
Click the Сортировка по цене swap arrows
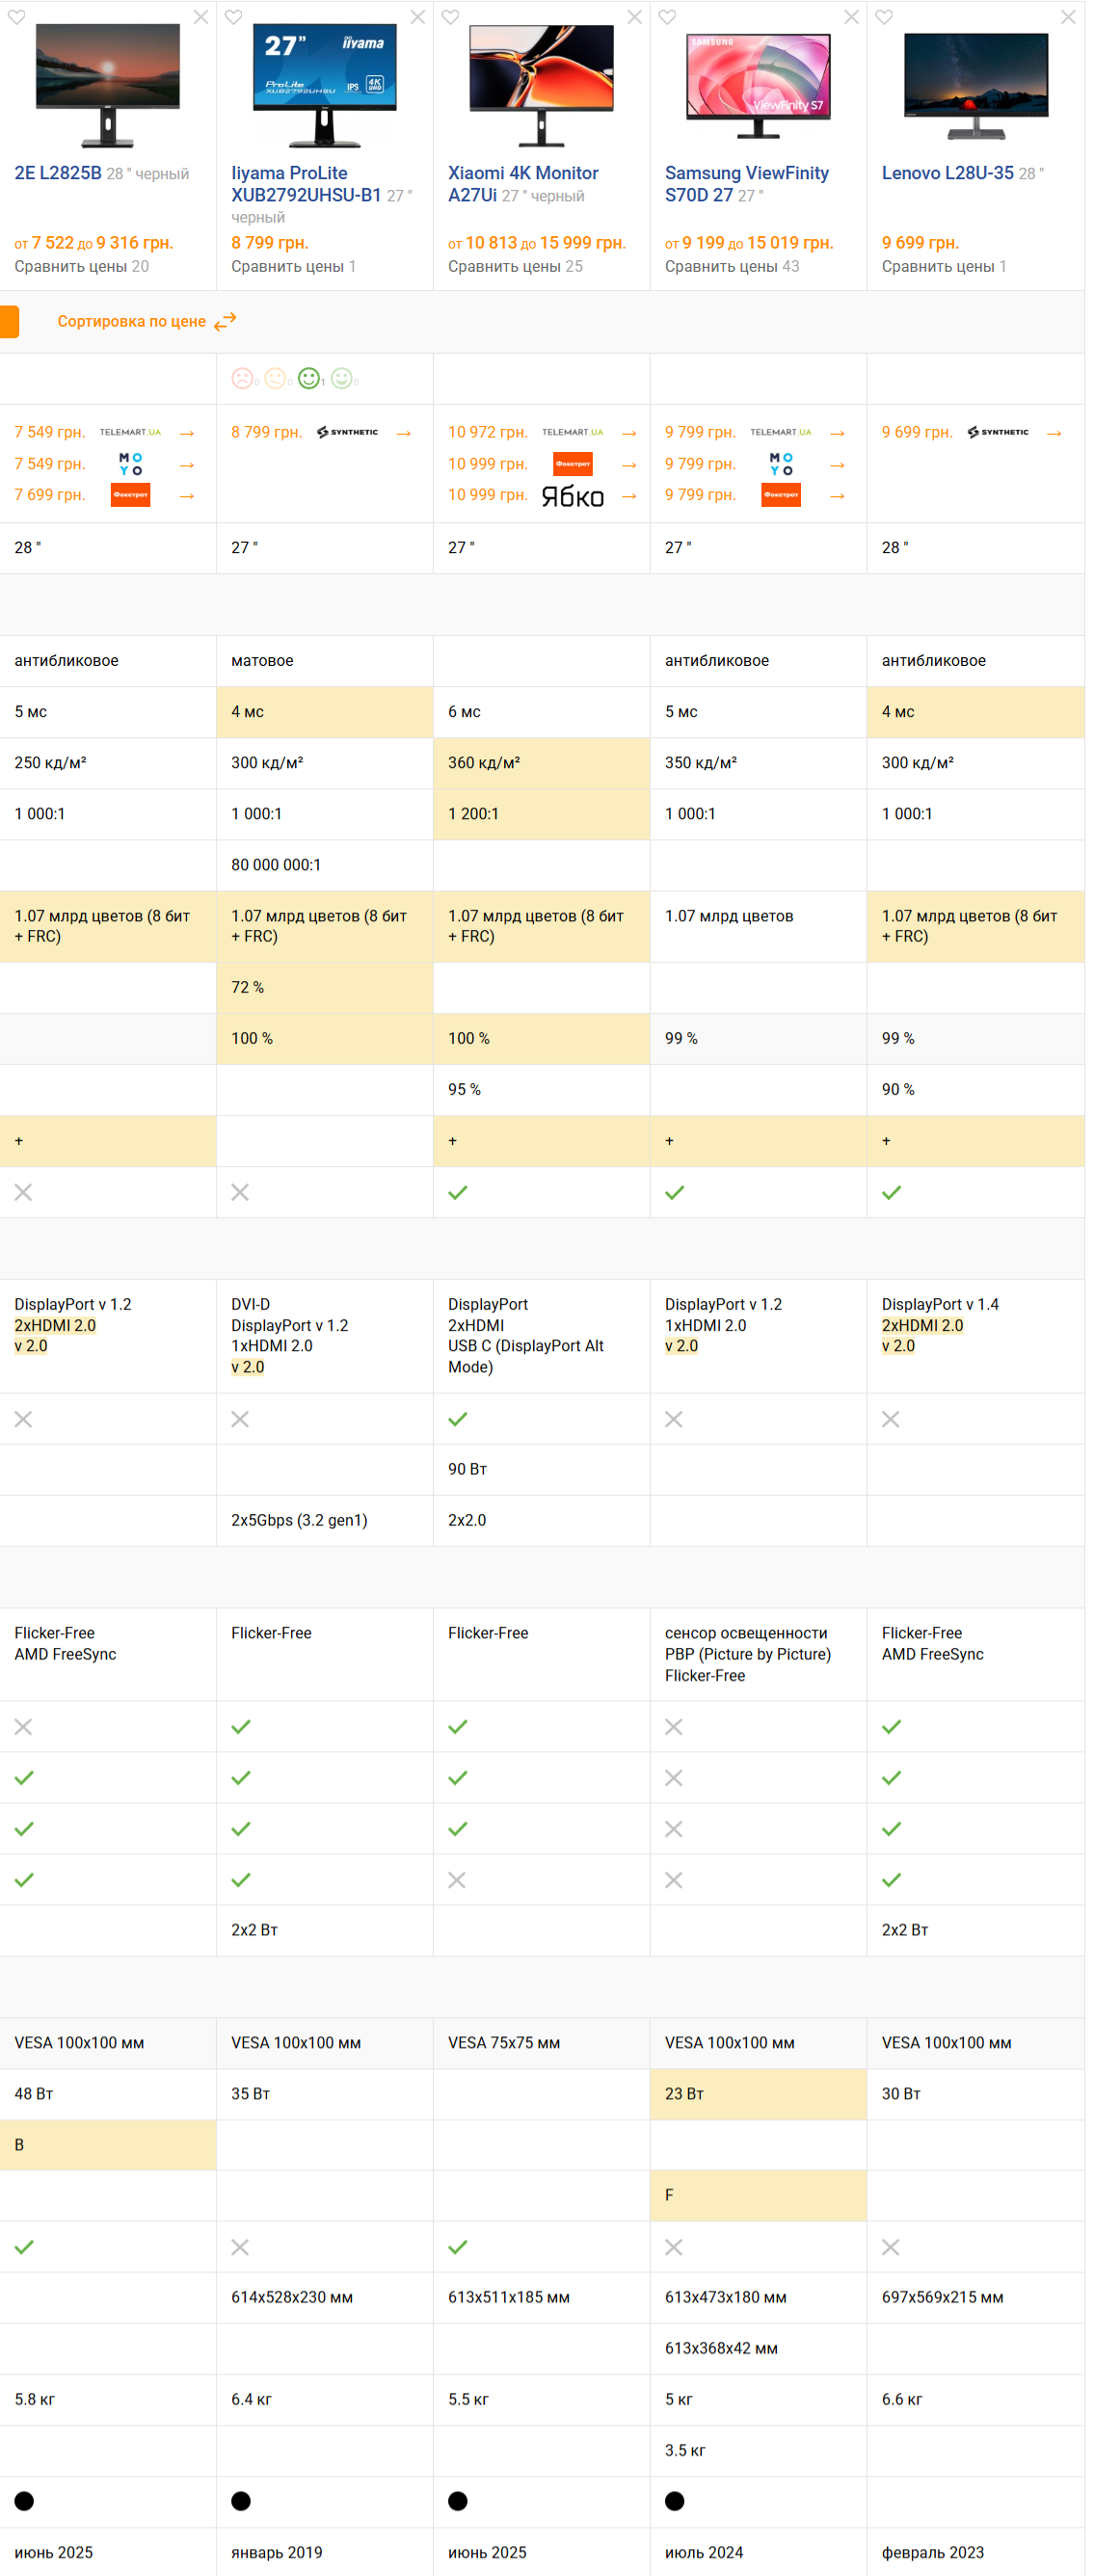pyautogui.click(x=225, y=321)
